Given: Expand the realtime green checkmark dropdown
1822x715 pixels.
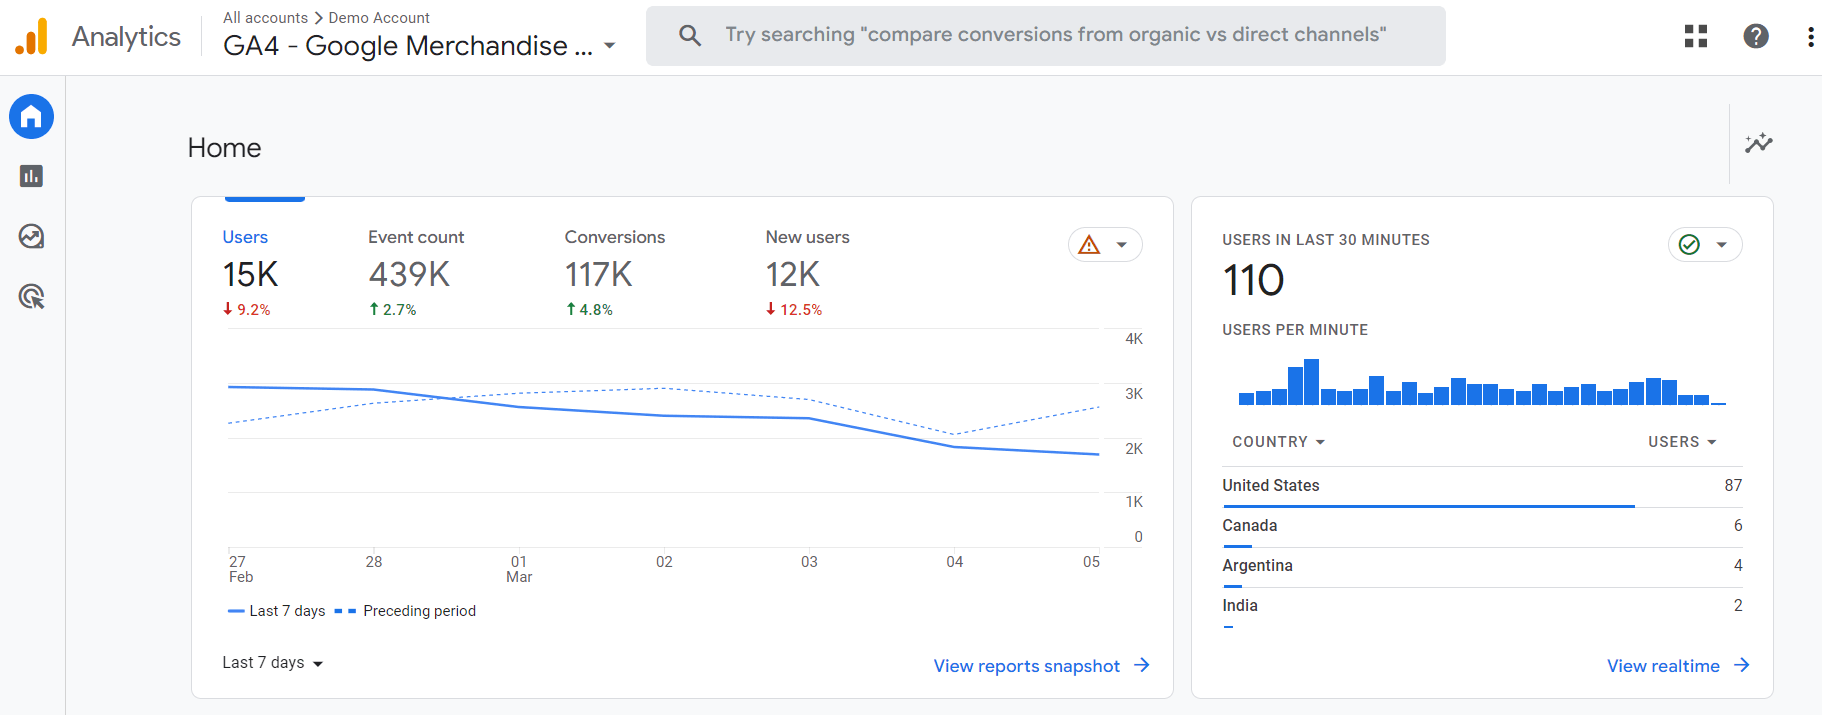Looking at the screenshot, I should (x=1705, y=245).
